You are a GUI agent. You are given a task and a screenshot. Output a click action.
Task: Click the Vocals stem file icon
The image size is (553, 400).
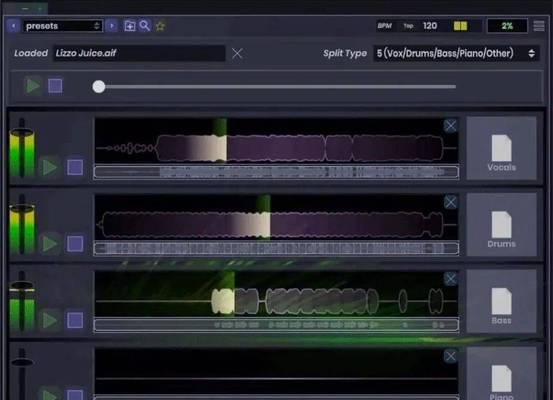coord(502,148)
